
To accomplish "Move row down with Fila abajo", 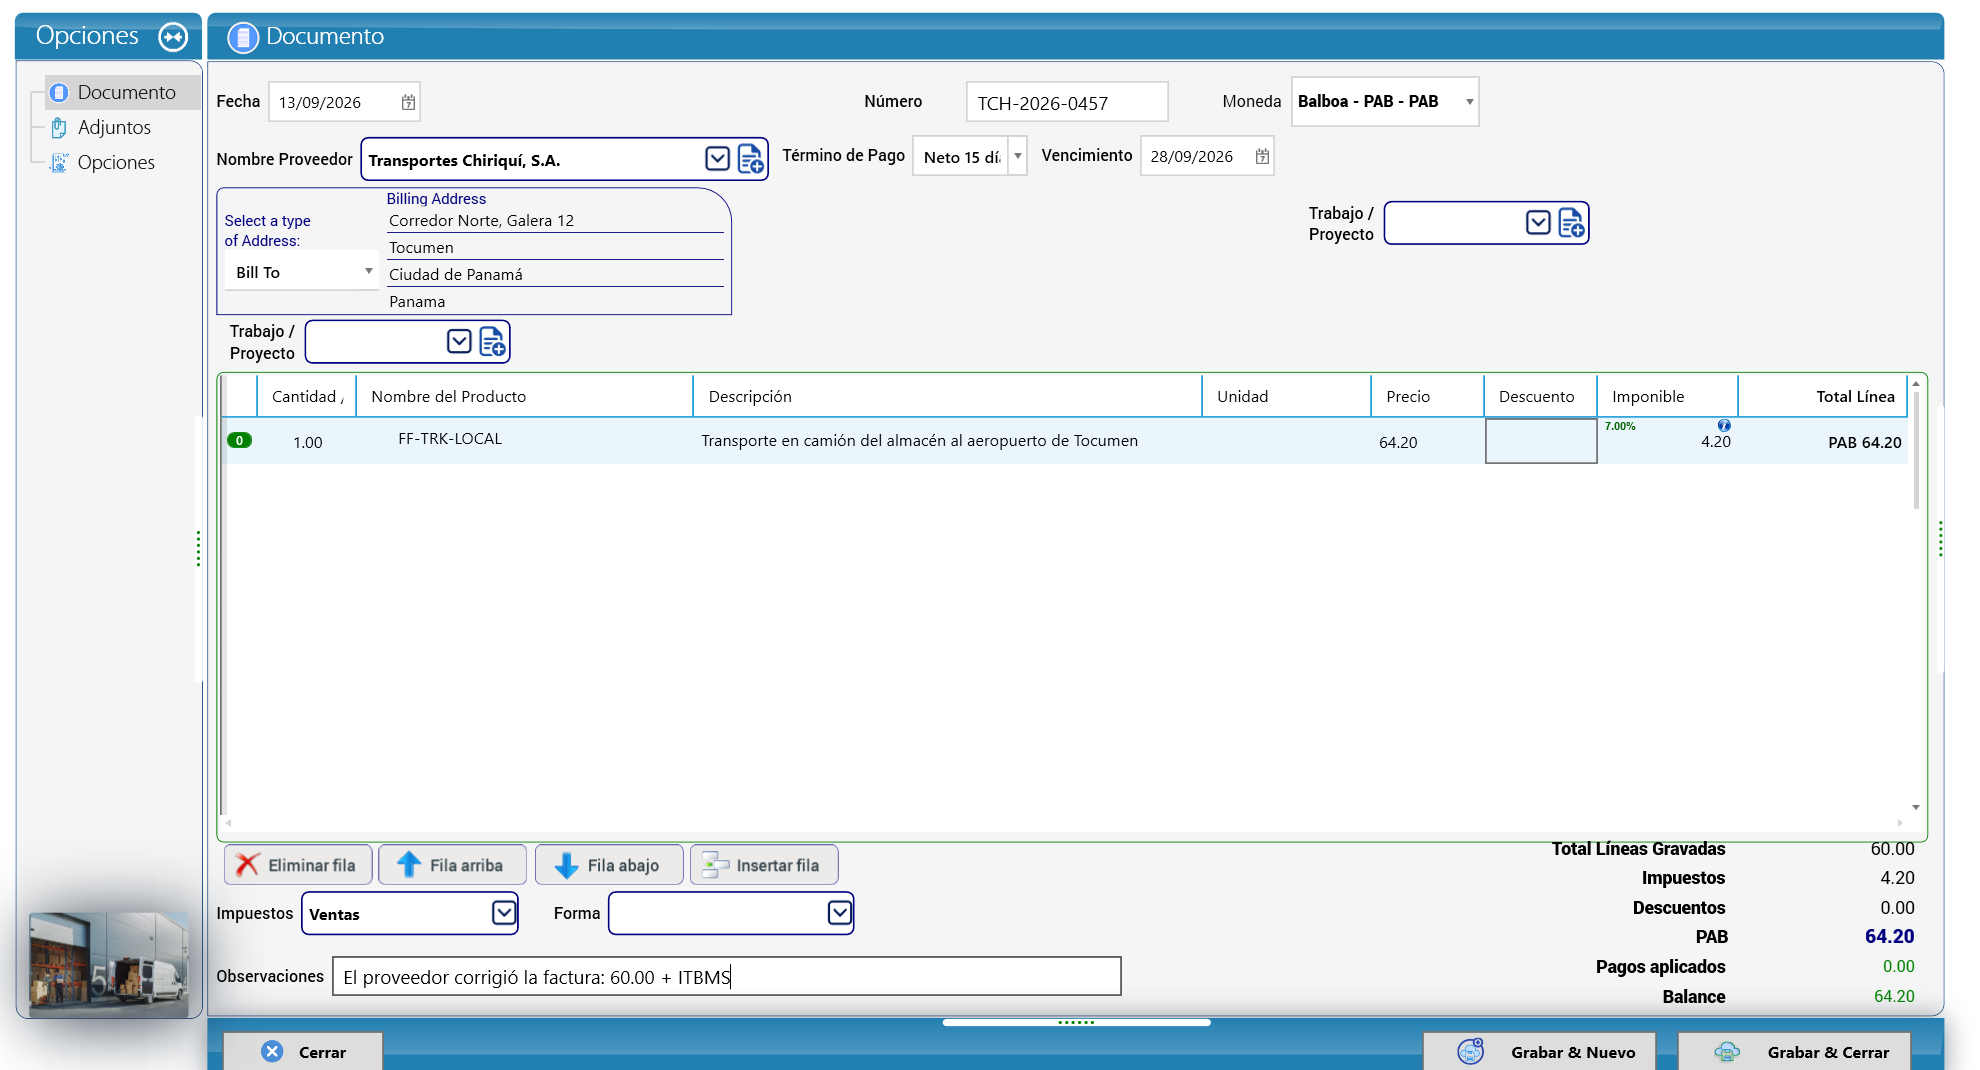I will [x=609, y=865].
